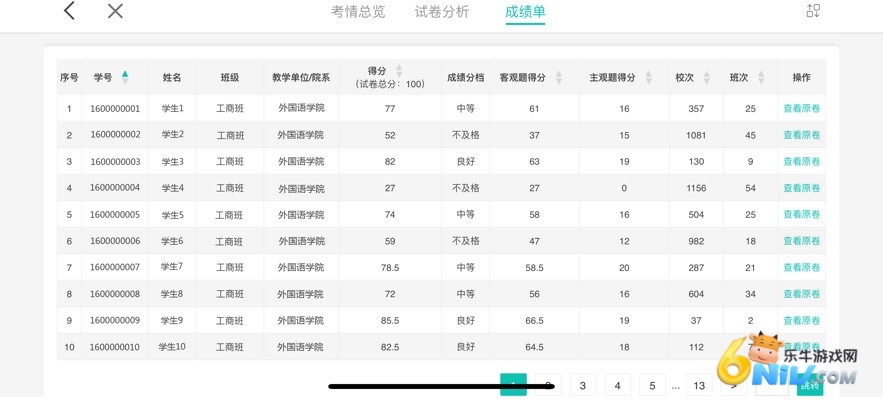View original paper for 学生7

801,267
